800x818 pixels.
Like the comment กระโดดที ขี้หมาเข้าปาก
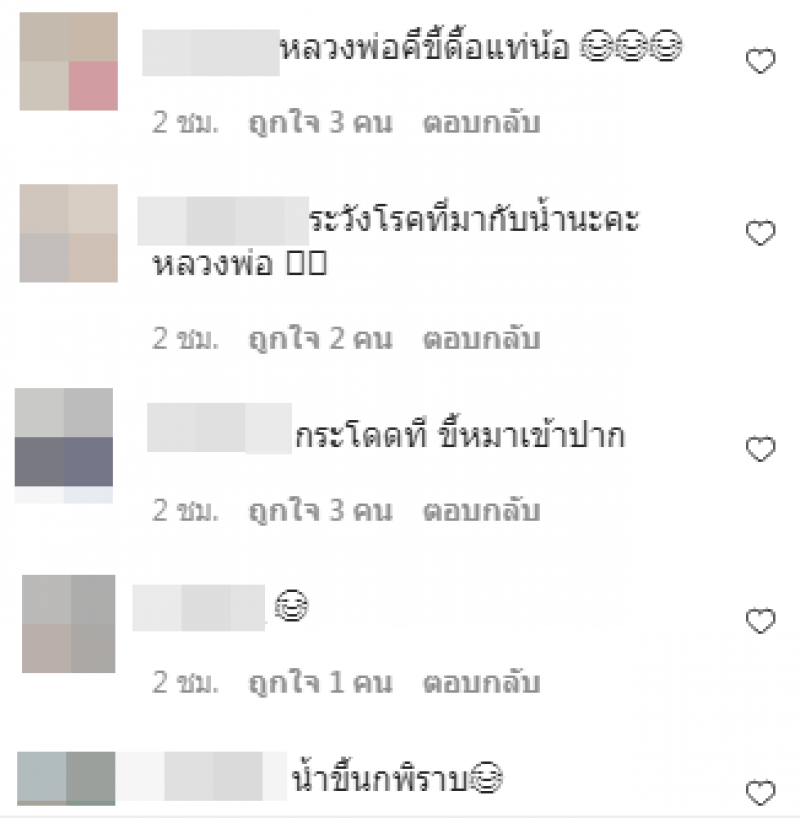(760, 449)
